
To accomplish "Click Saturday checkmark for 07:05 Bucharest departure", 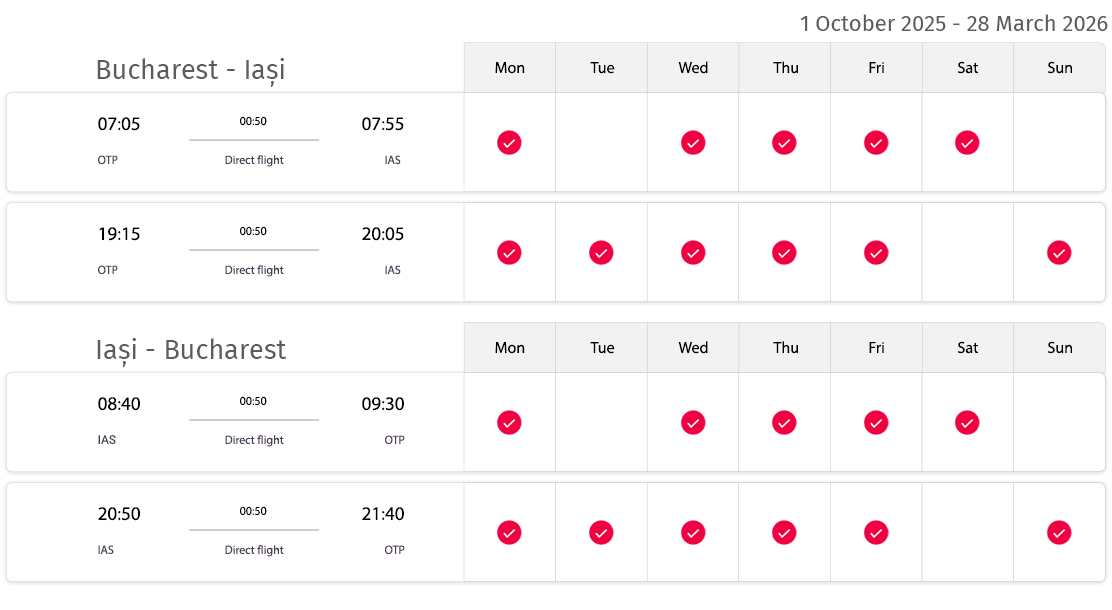I will tap(967, 143).
